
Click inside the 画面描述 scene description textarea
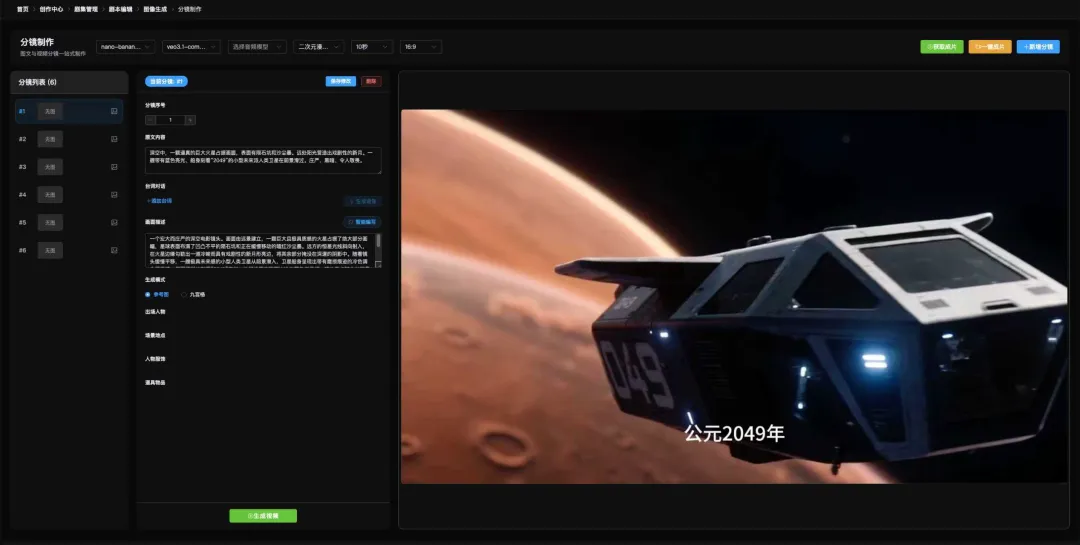(260, 250)
